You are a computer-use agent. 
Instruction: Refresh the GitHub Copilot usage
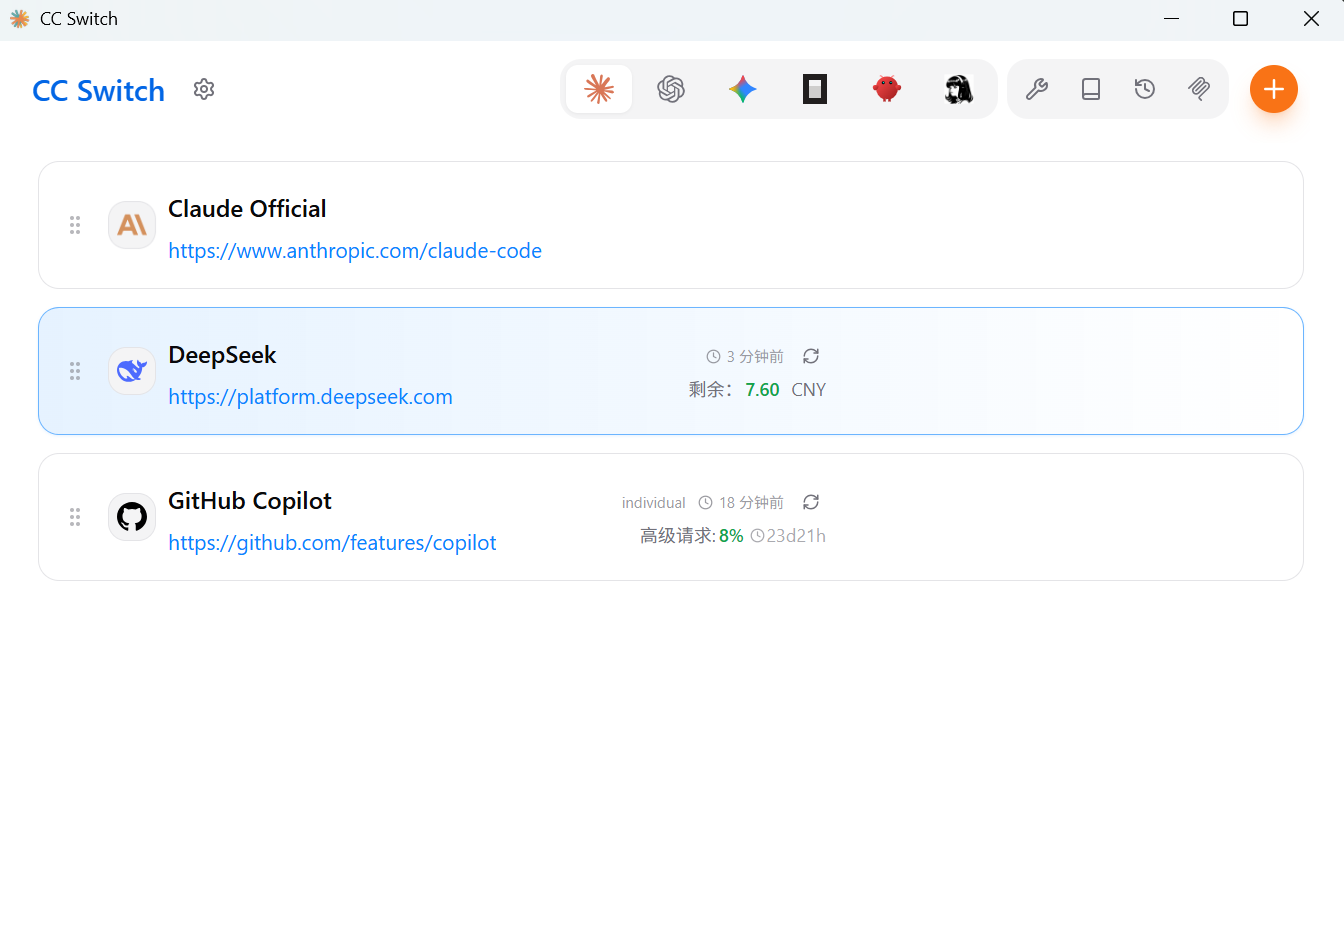[x=811, y=502]
